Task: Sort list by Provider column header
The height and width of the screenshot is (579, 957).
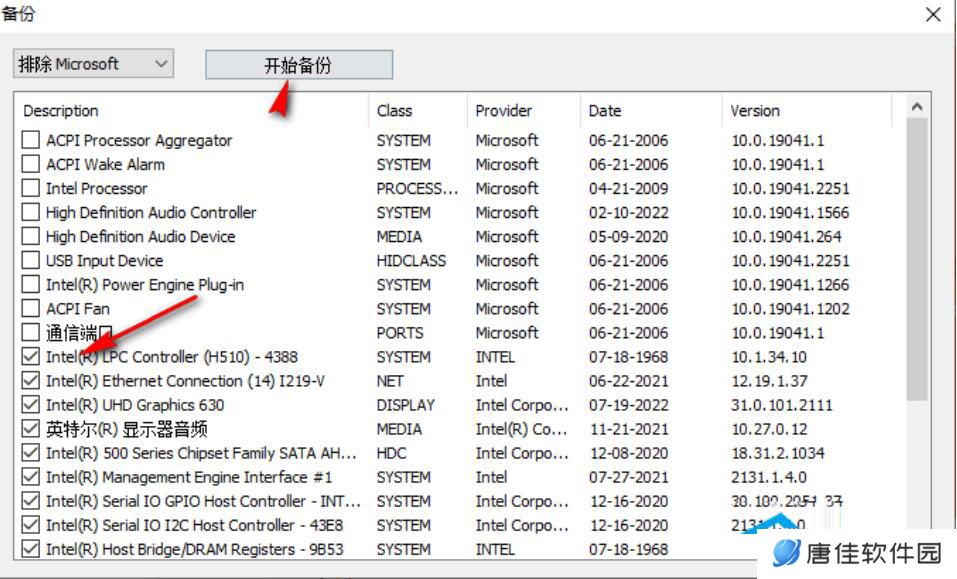Action: tap(504, 110)
